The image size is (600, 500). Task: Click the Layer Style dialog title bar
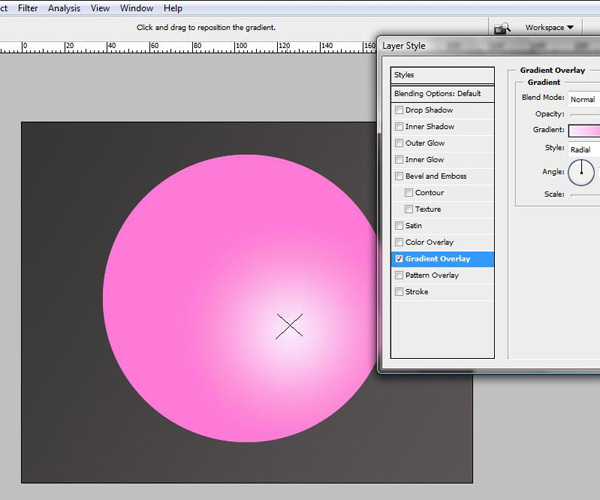click(x=489, y=46)
